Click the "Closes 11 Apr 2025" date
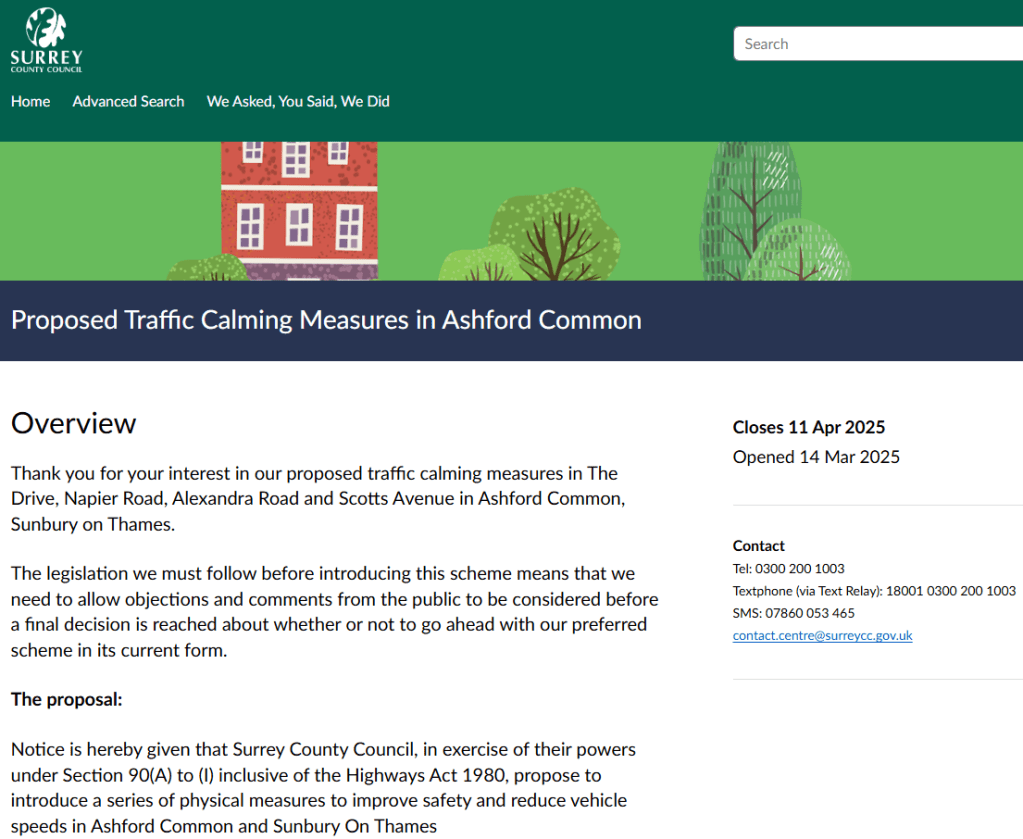1023x839 pixels. [808, 427]
